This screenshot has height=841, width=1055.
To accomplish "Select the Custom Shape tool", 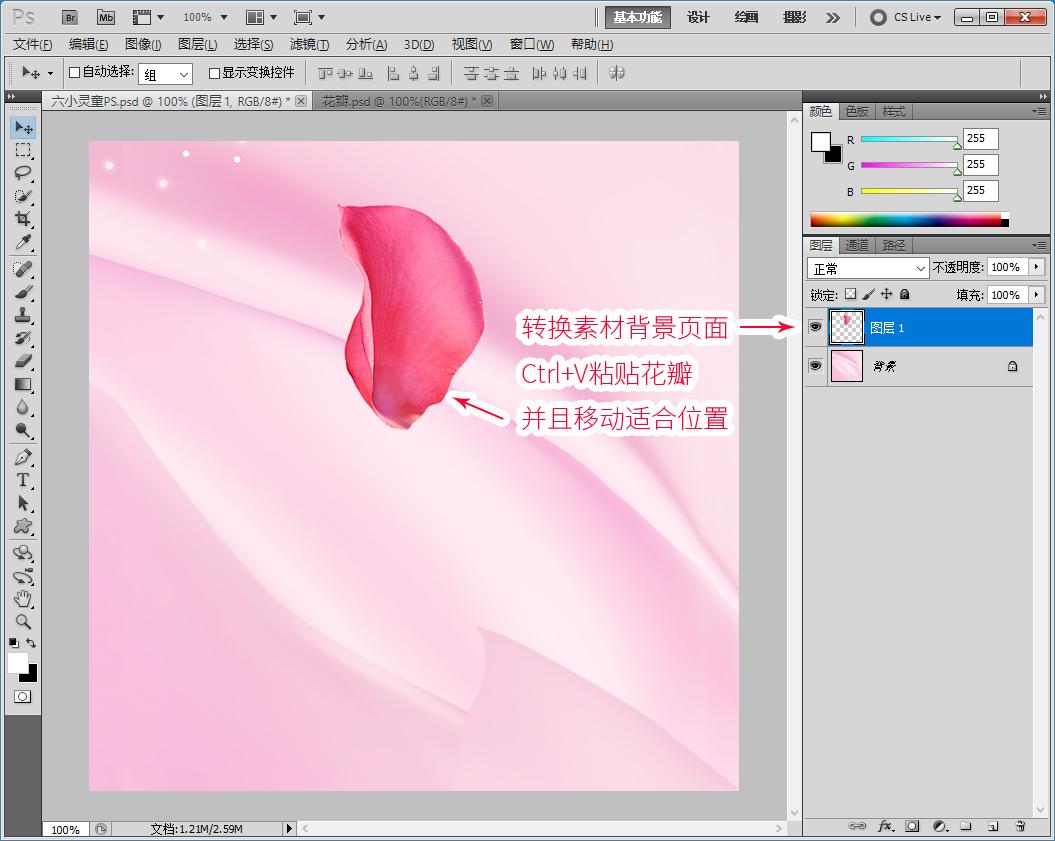I will pyautogui.click(x=24, y=526).
